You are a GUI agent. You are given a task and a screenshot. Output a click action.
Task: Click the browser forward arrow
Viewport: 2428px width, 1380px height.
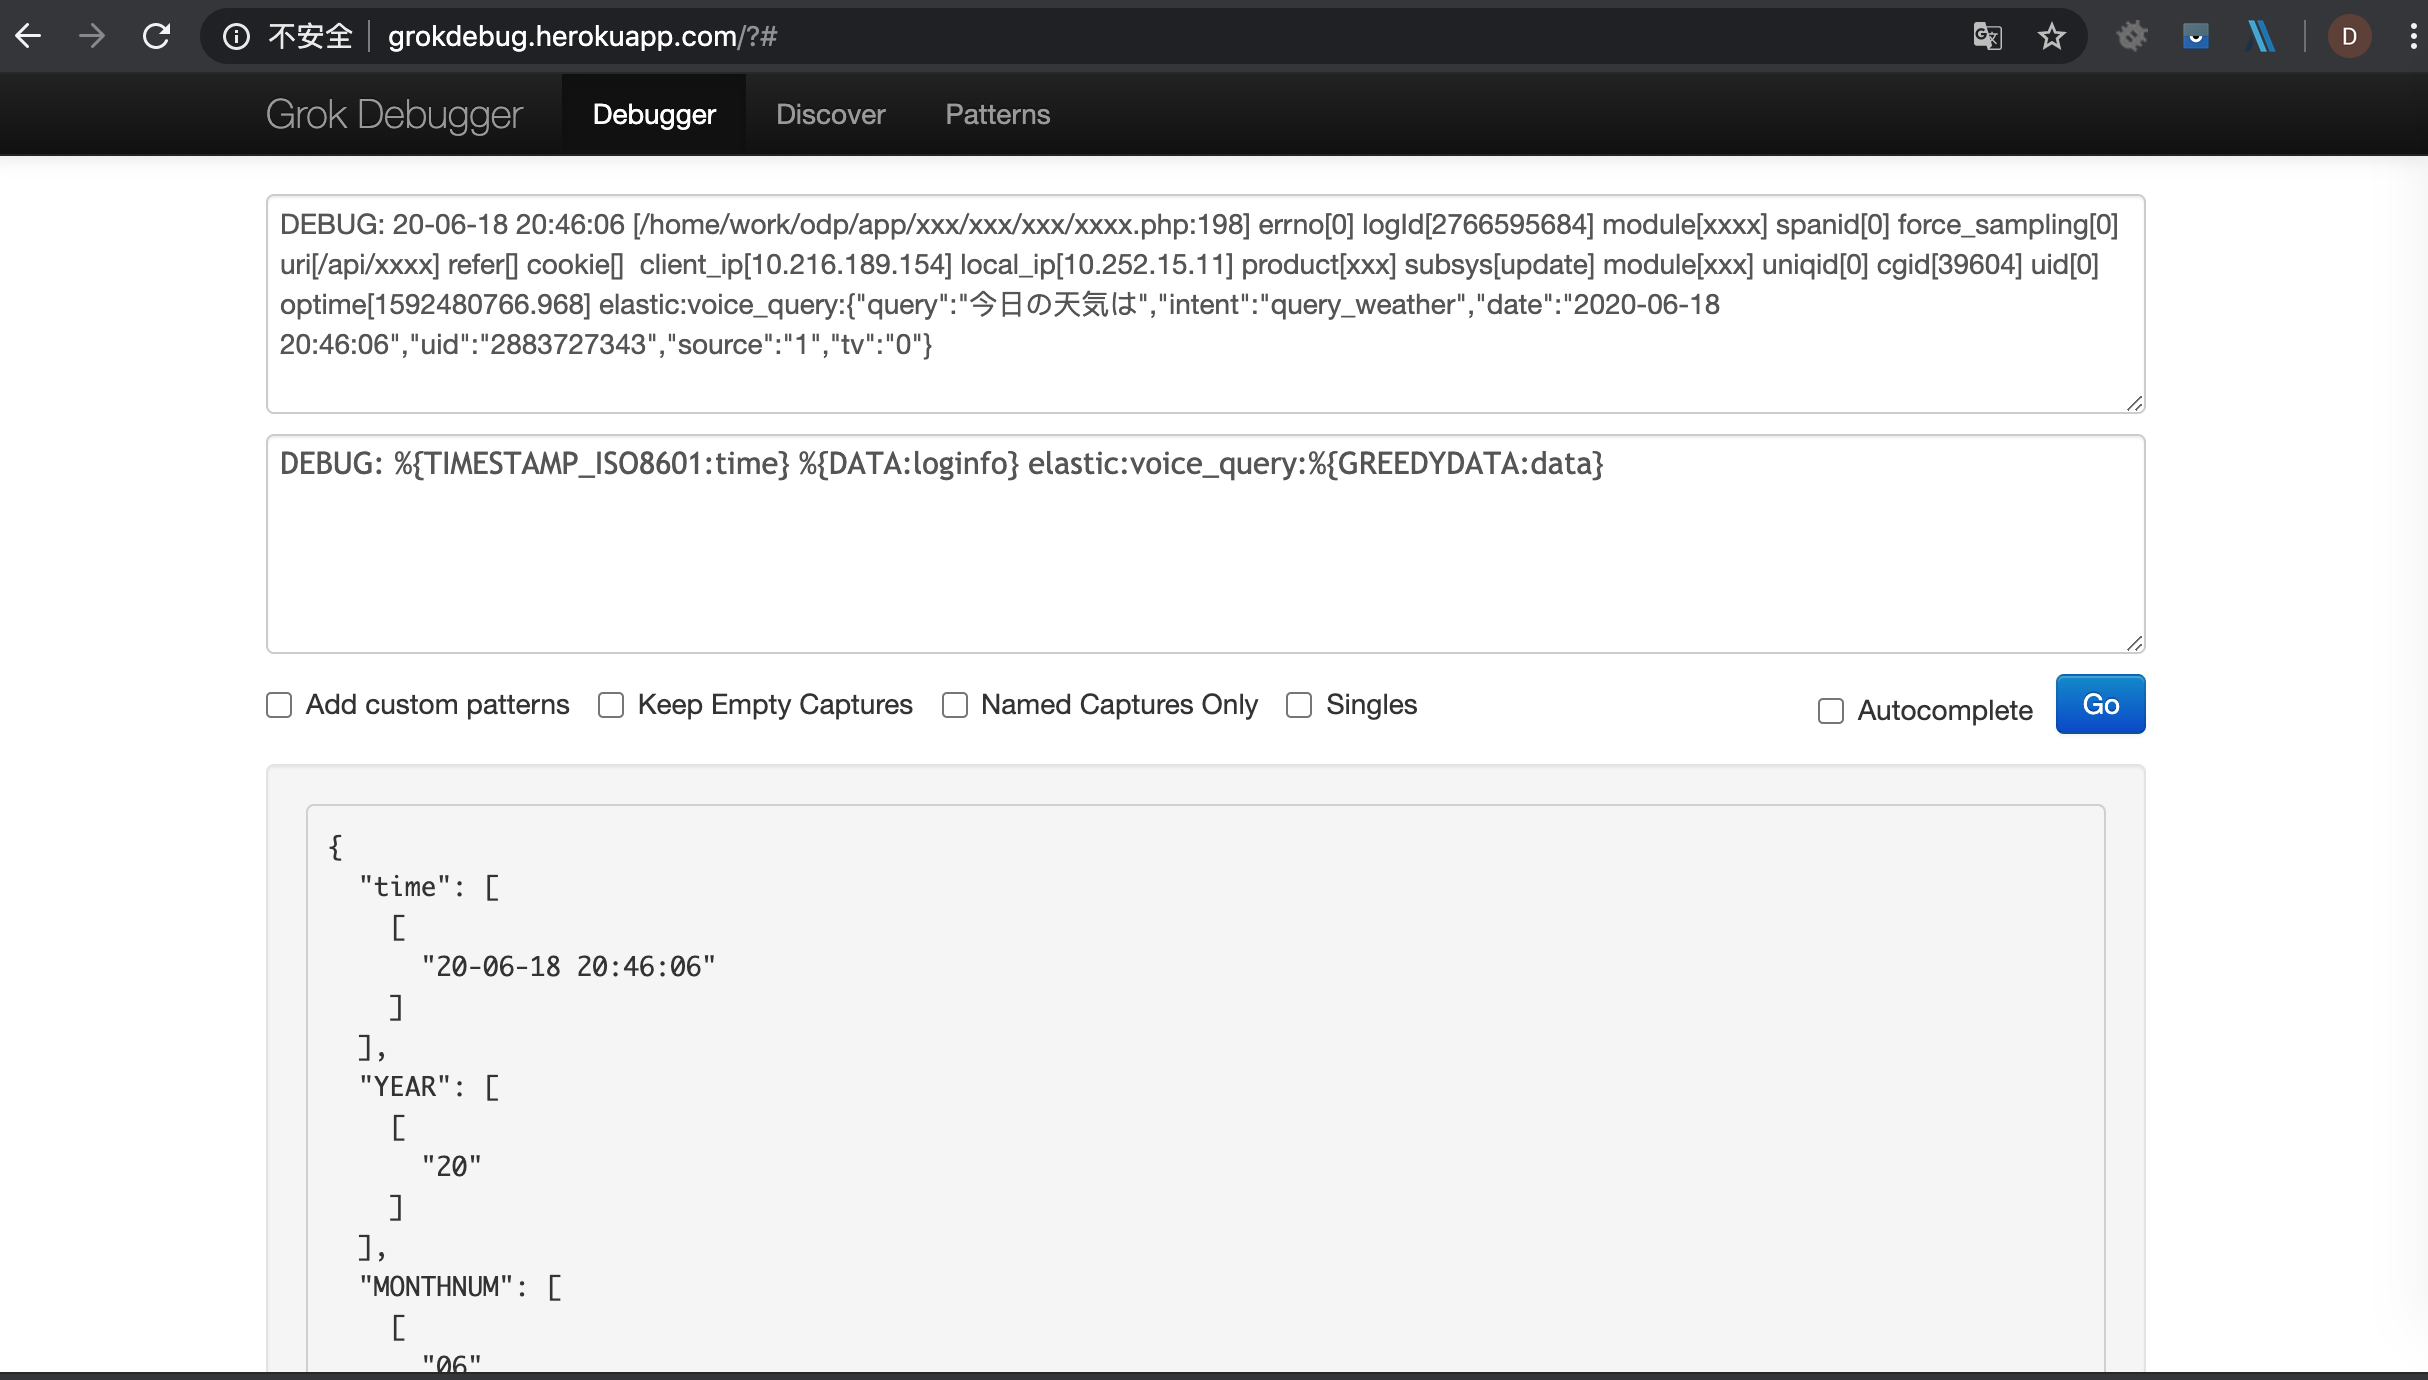(92, 37)
